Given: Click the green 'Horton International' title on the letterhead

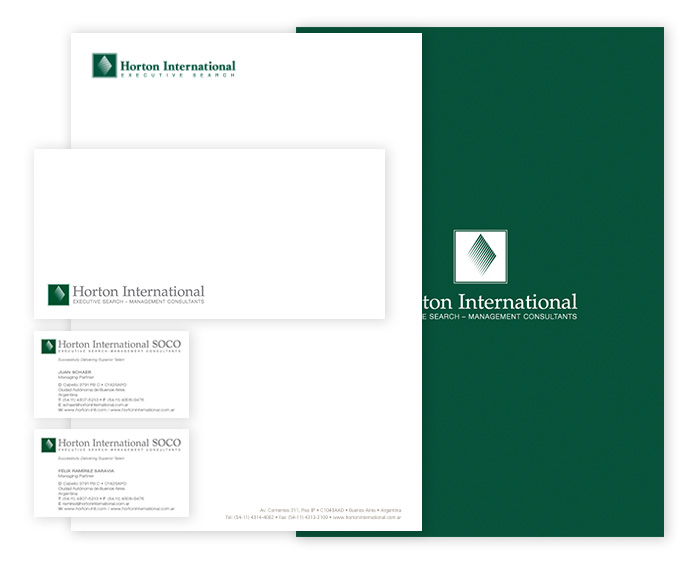Looking at the screenshot, I should tap(178, 66).
